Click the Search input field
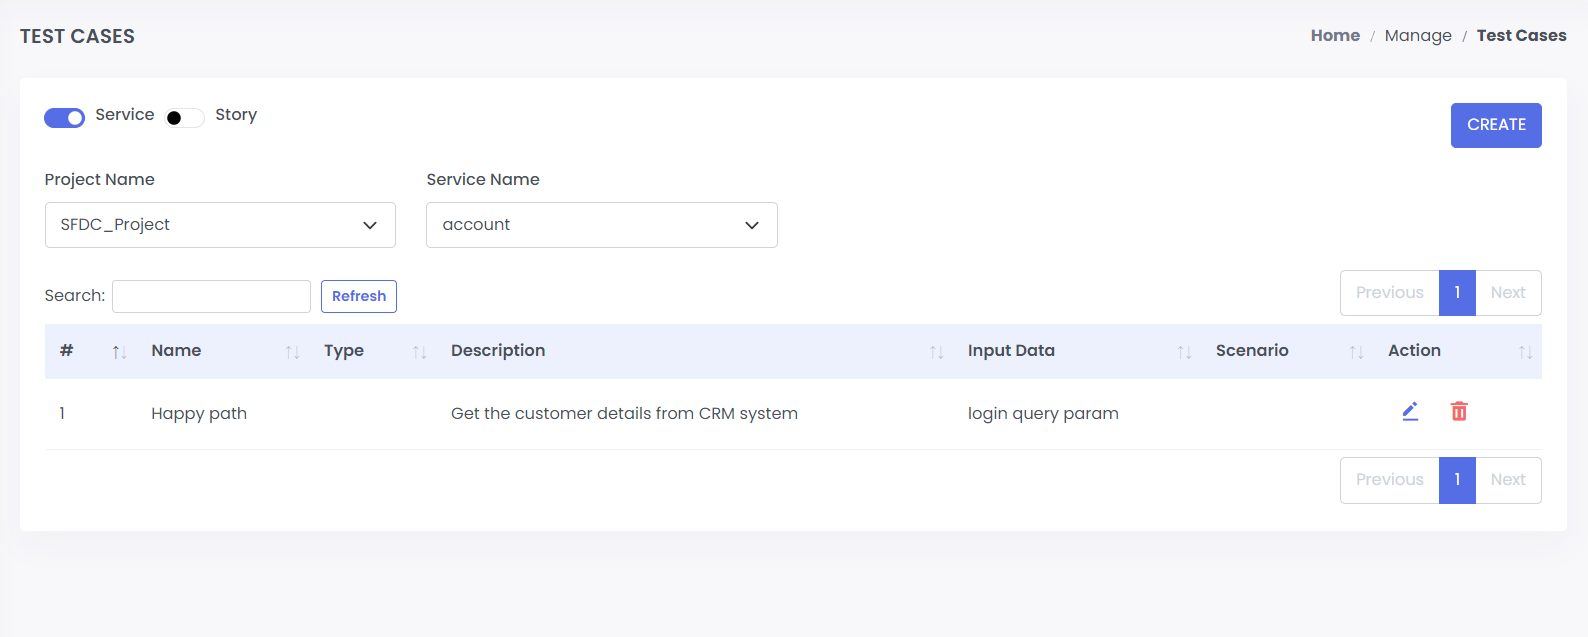The width and height of the screenshot is (1588, 637). (x=211, y=296)
